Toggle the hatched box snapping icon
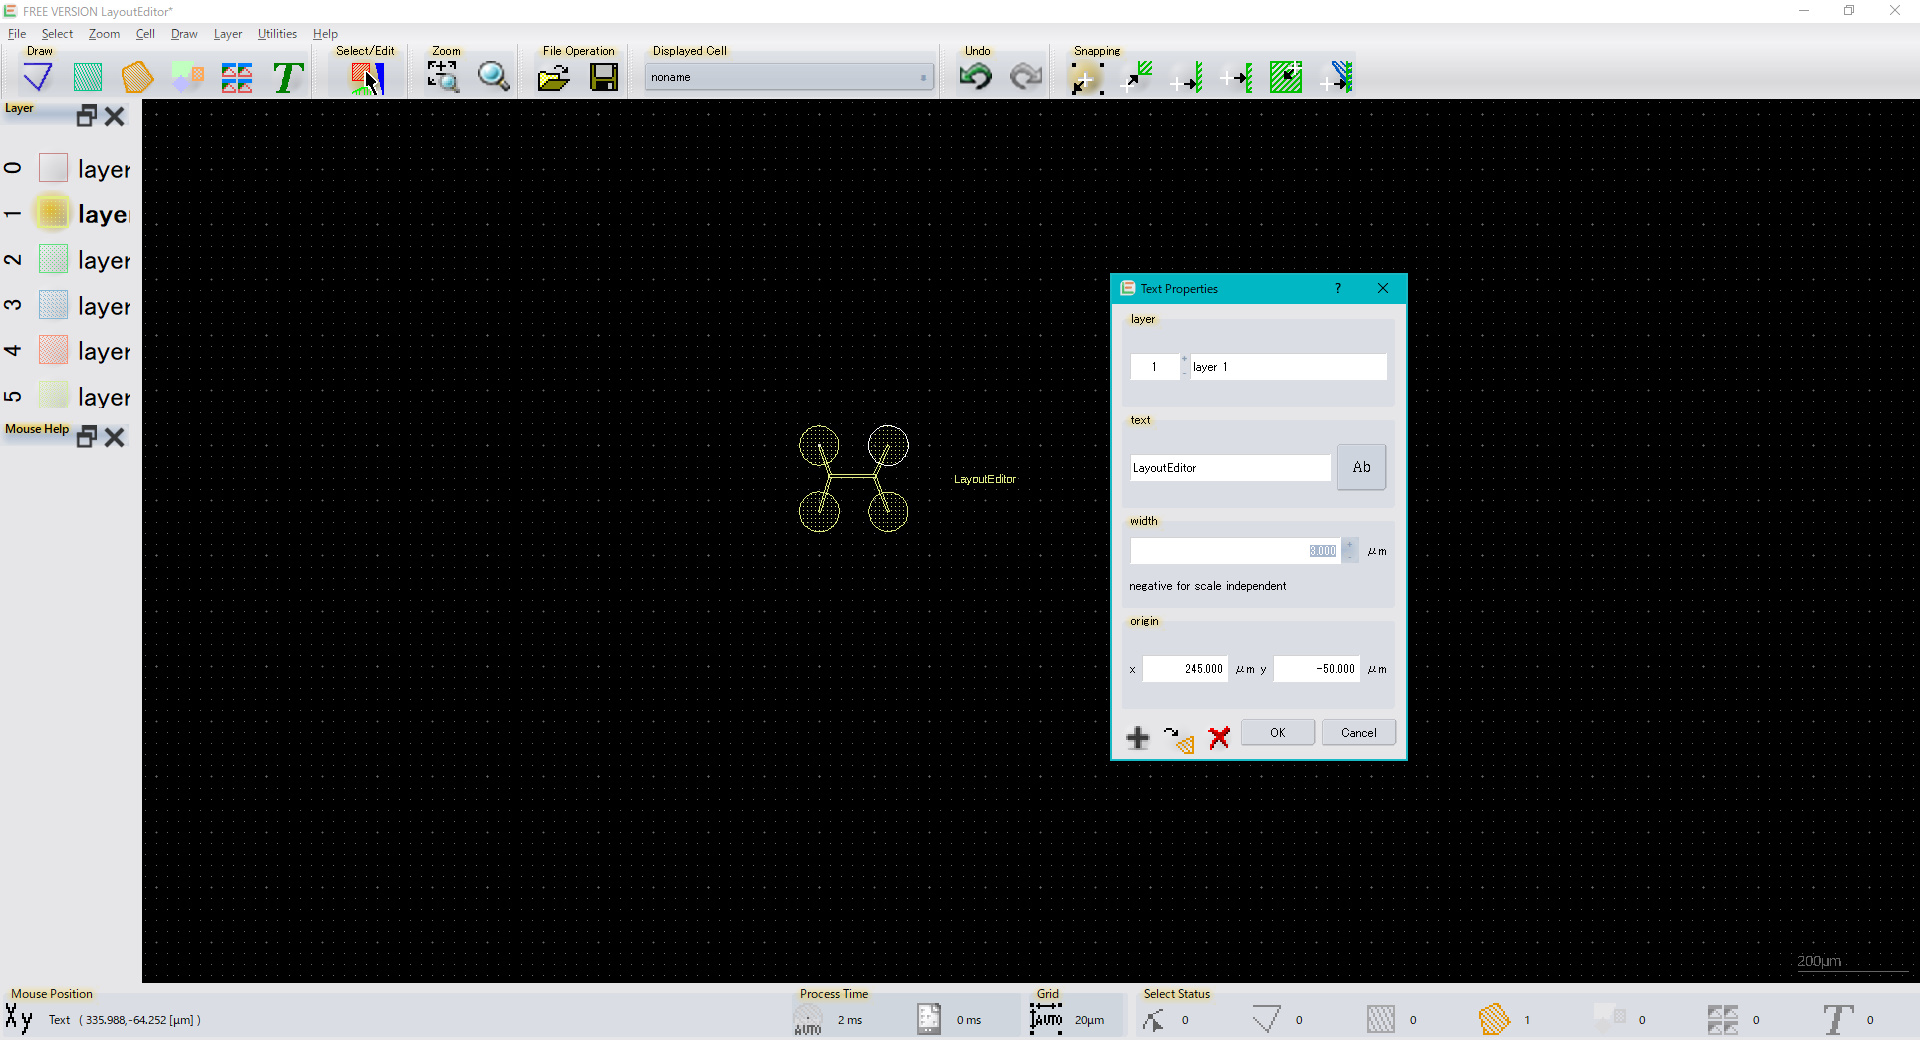 (1286, 77)
